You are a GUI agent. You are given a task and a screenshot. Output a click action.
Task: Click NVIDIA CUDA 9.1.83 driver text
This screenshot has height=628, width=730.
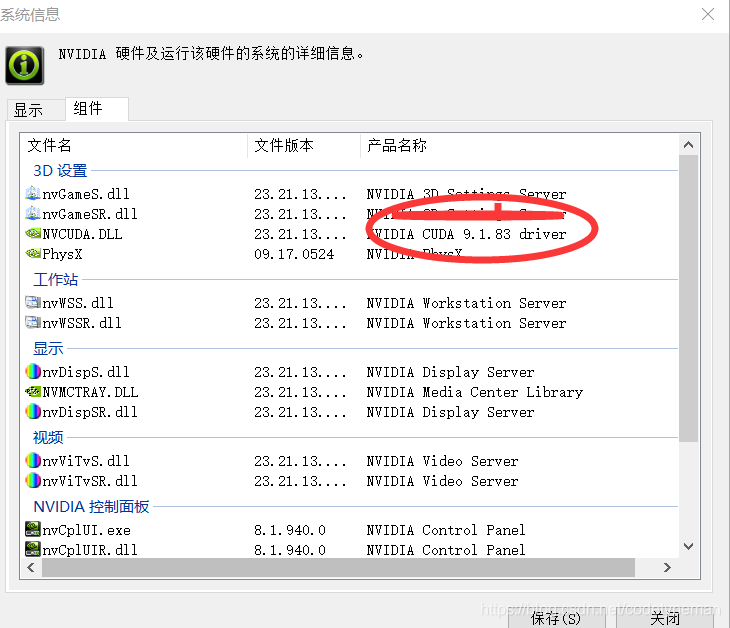pos(466,234)
